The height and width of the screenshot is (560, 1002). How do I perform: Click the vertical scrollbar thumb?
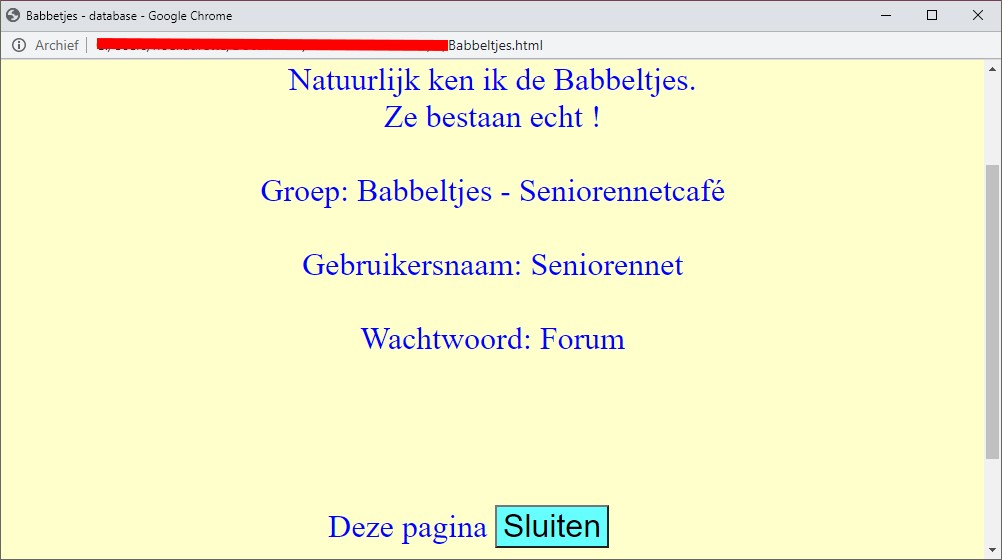tap(992, 311)
